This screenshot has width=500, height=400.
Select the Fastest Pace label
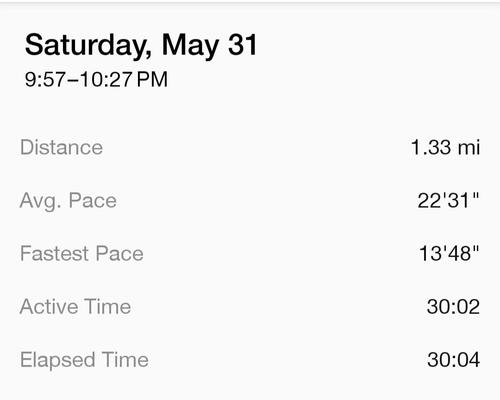(82, 253)
